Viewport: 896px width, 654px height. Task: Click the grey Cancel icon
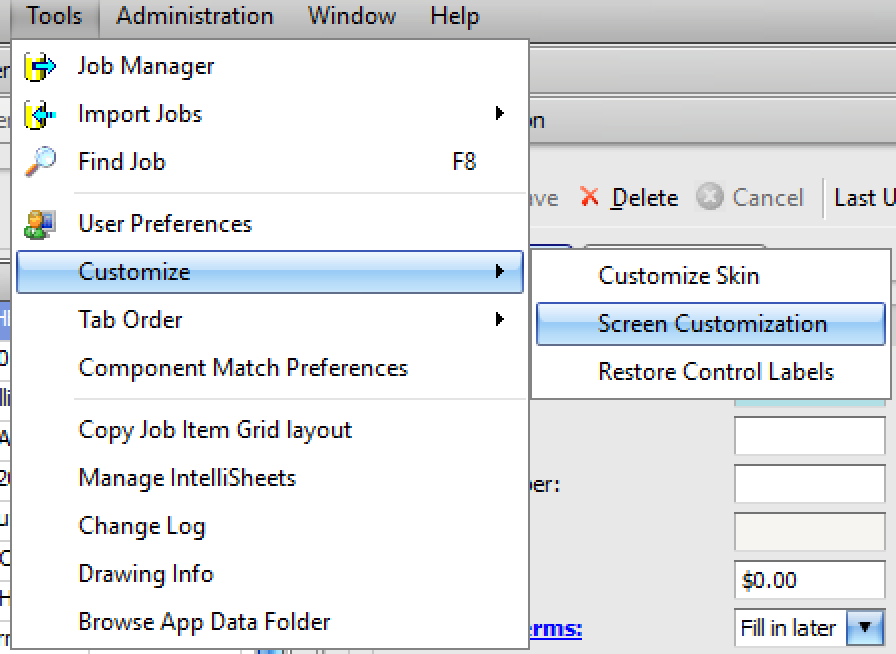click(709, 198)
